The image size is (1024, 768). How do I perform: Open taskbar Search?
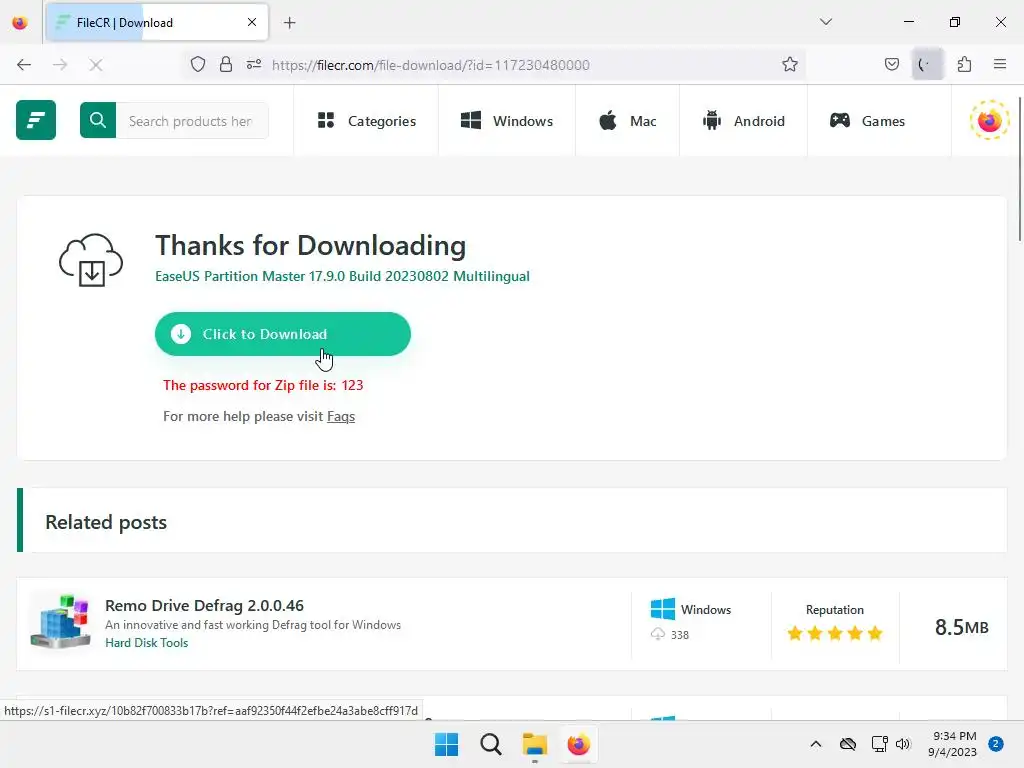490,744
